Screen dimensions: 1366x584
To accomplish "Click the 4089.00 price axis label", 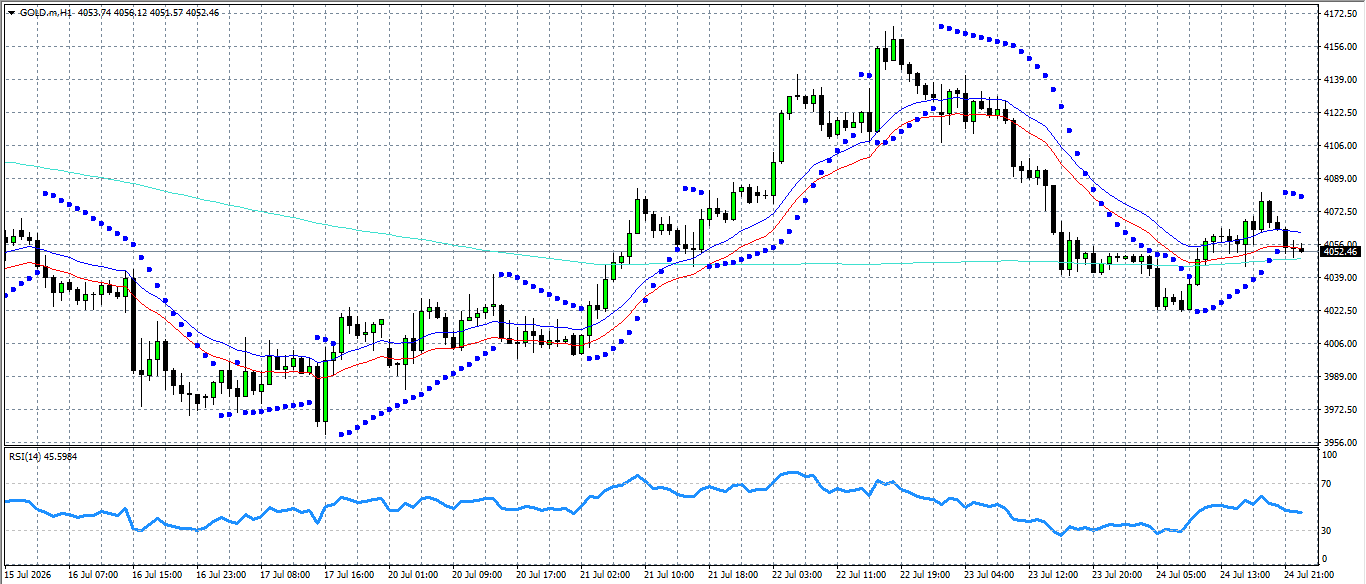I will pyautogui.click(x=1338, y=179).
